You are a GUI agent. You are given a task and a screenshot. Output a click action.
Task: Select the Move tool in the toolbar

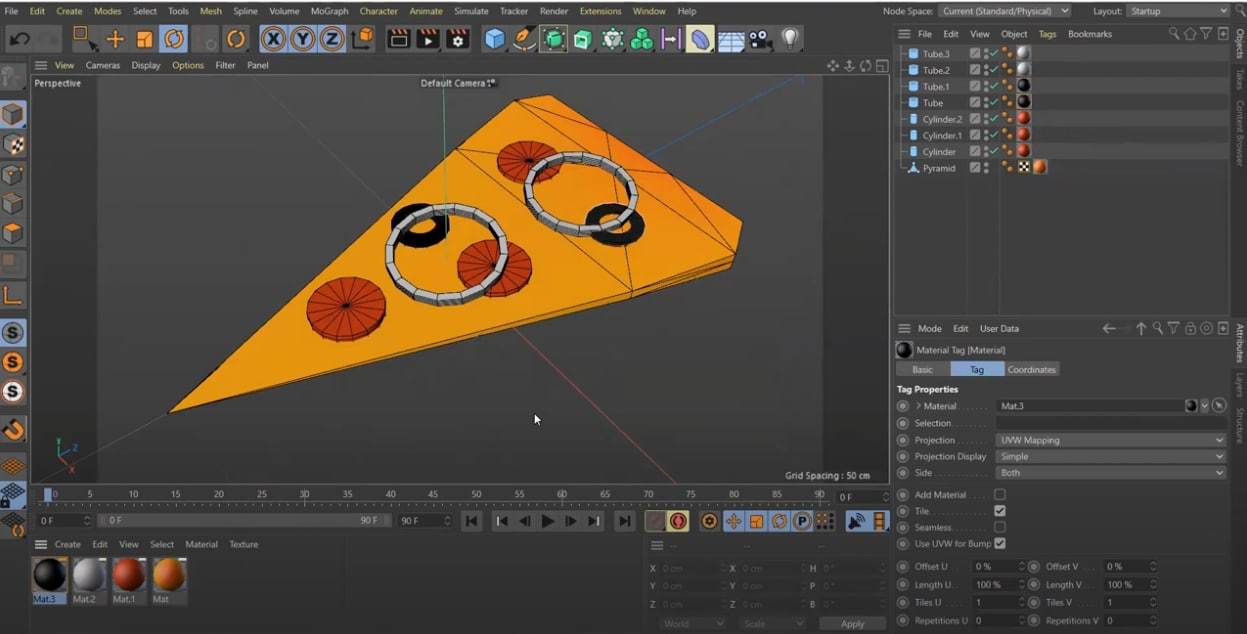(x=115, y=39)
